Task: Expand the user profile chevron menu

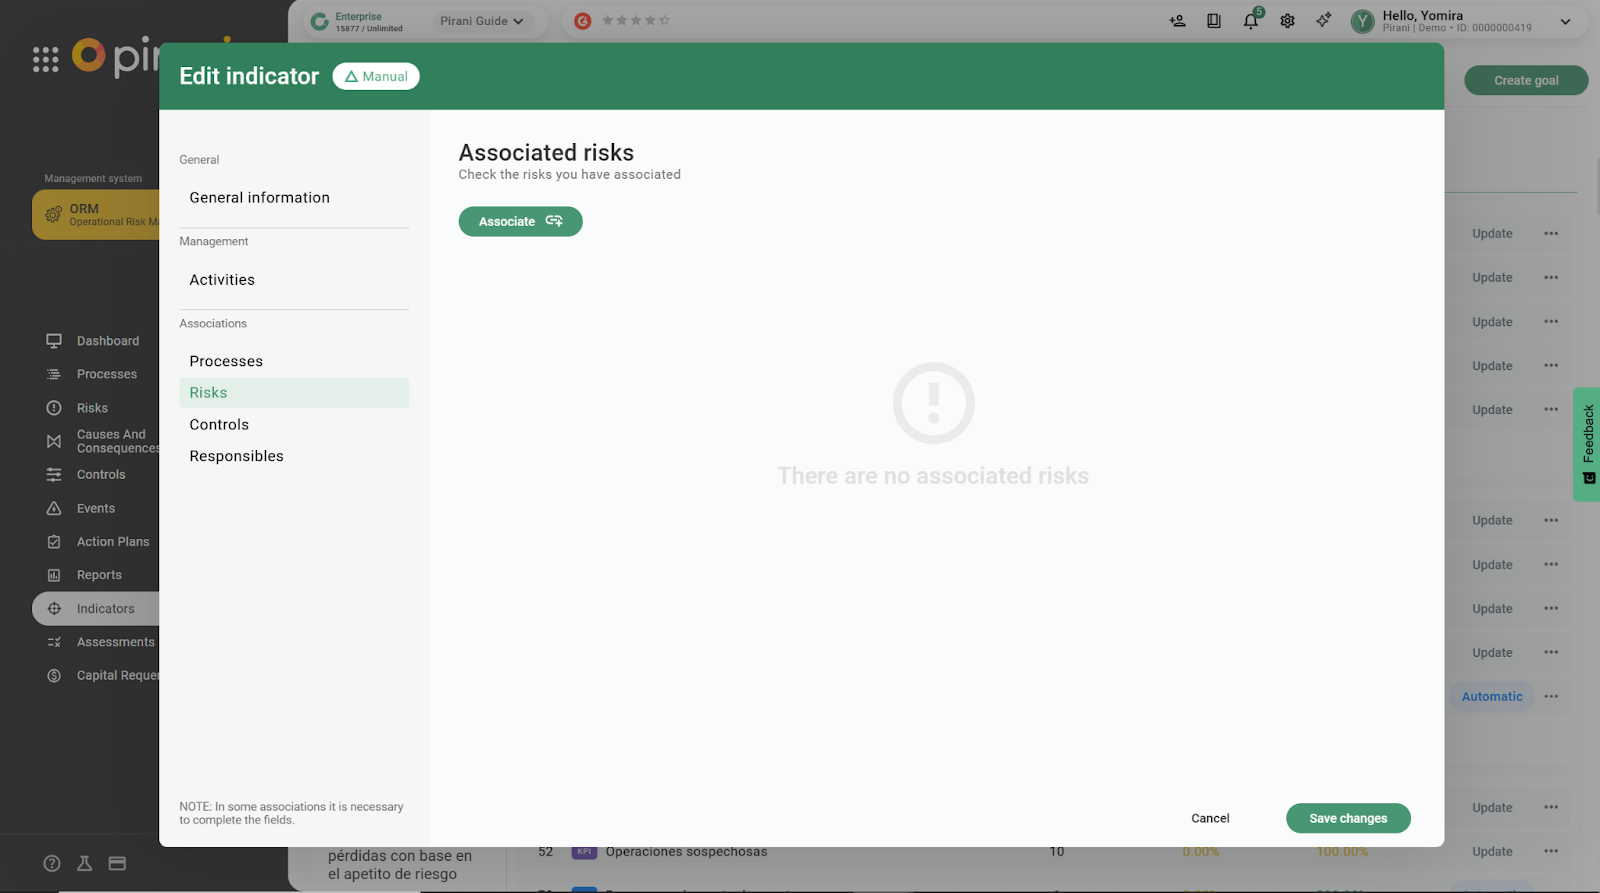Action: click(1565, 21)
